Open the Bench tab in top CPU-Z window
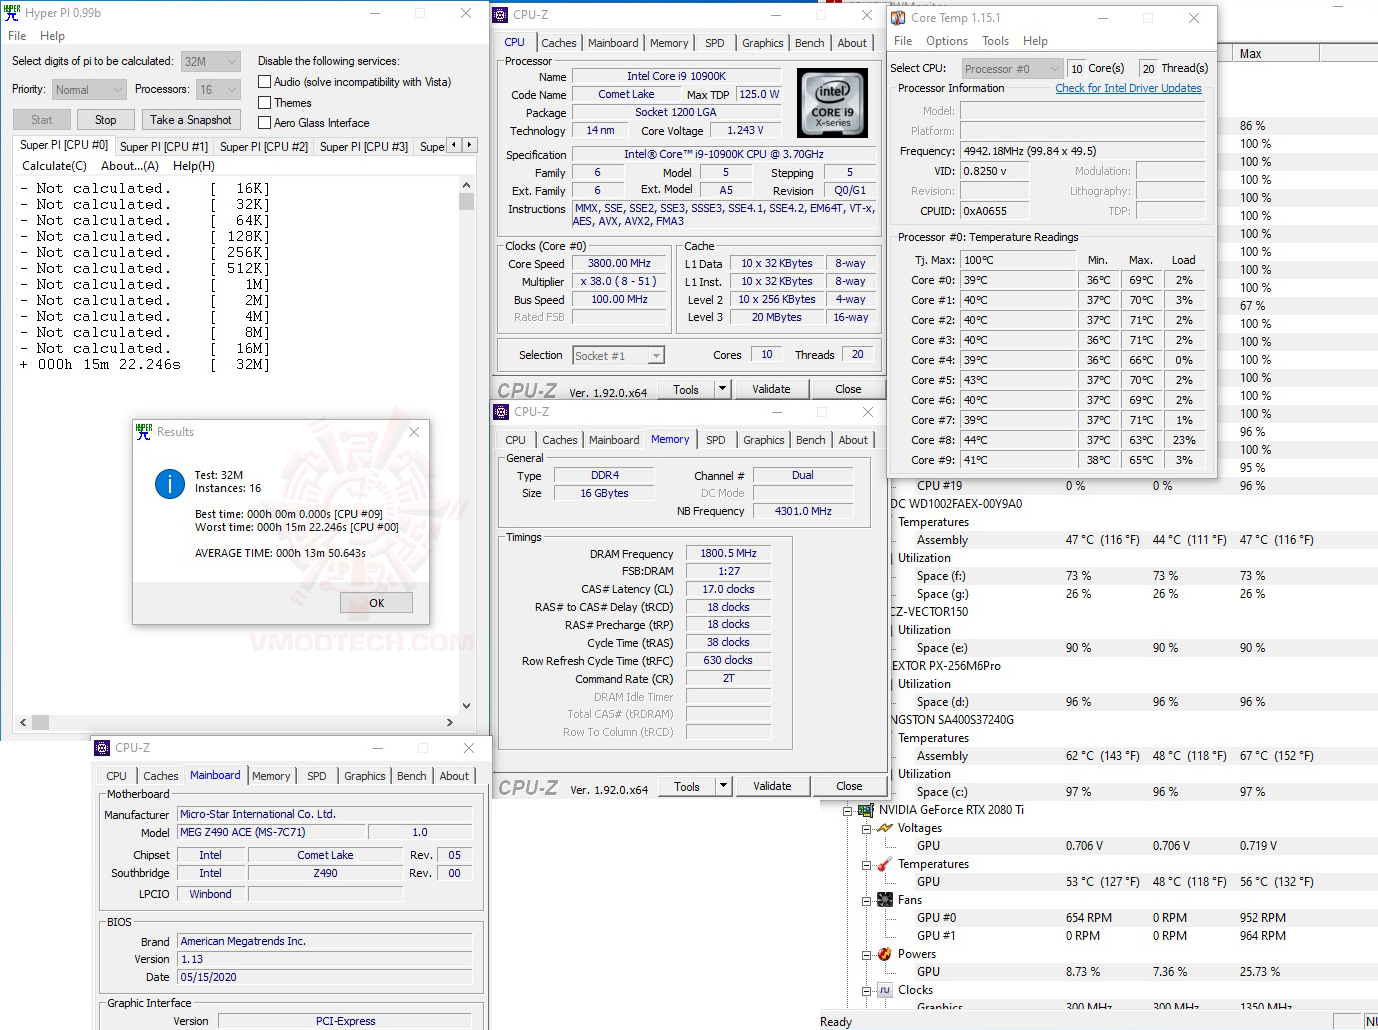The height and width of the screenshot is (1030, 1378). coord(810,43)
